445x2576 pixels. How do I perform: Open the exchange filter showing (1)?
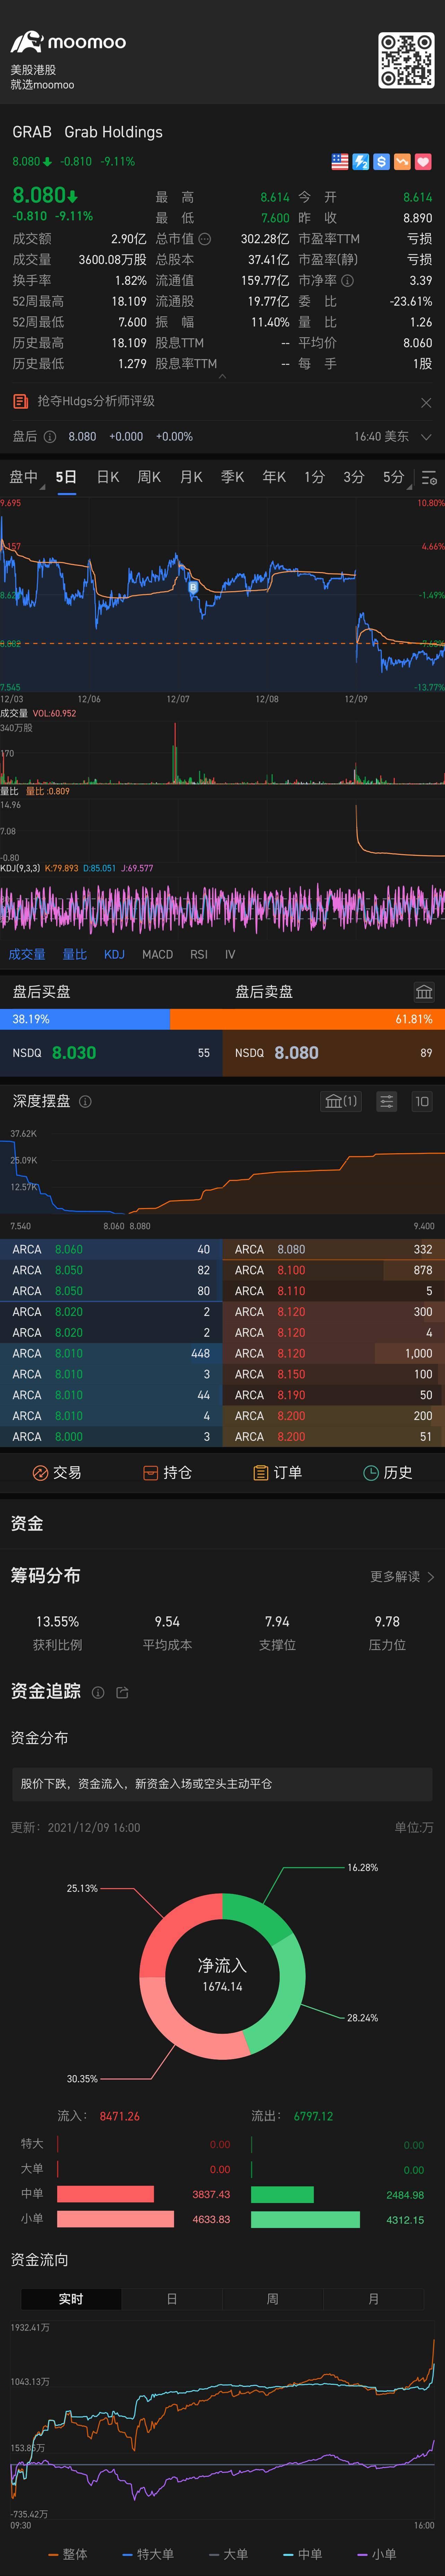(341, 1101)
